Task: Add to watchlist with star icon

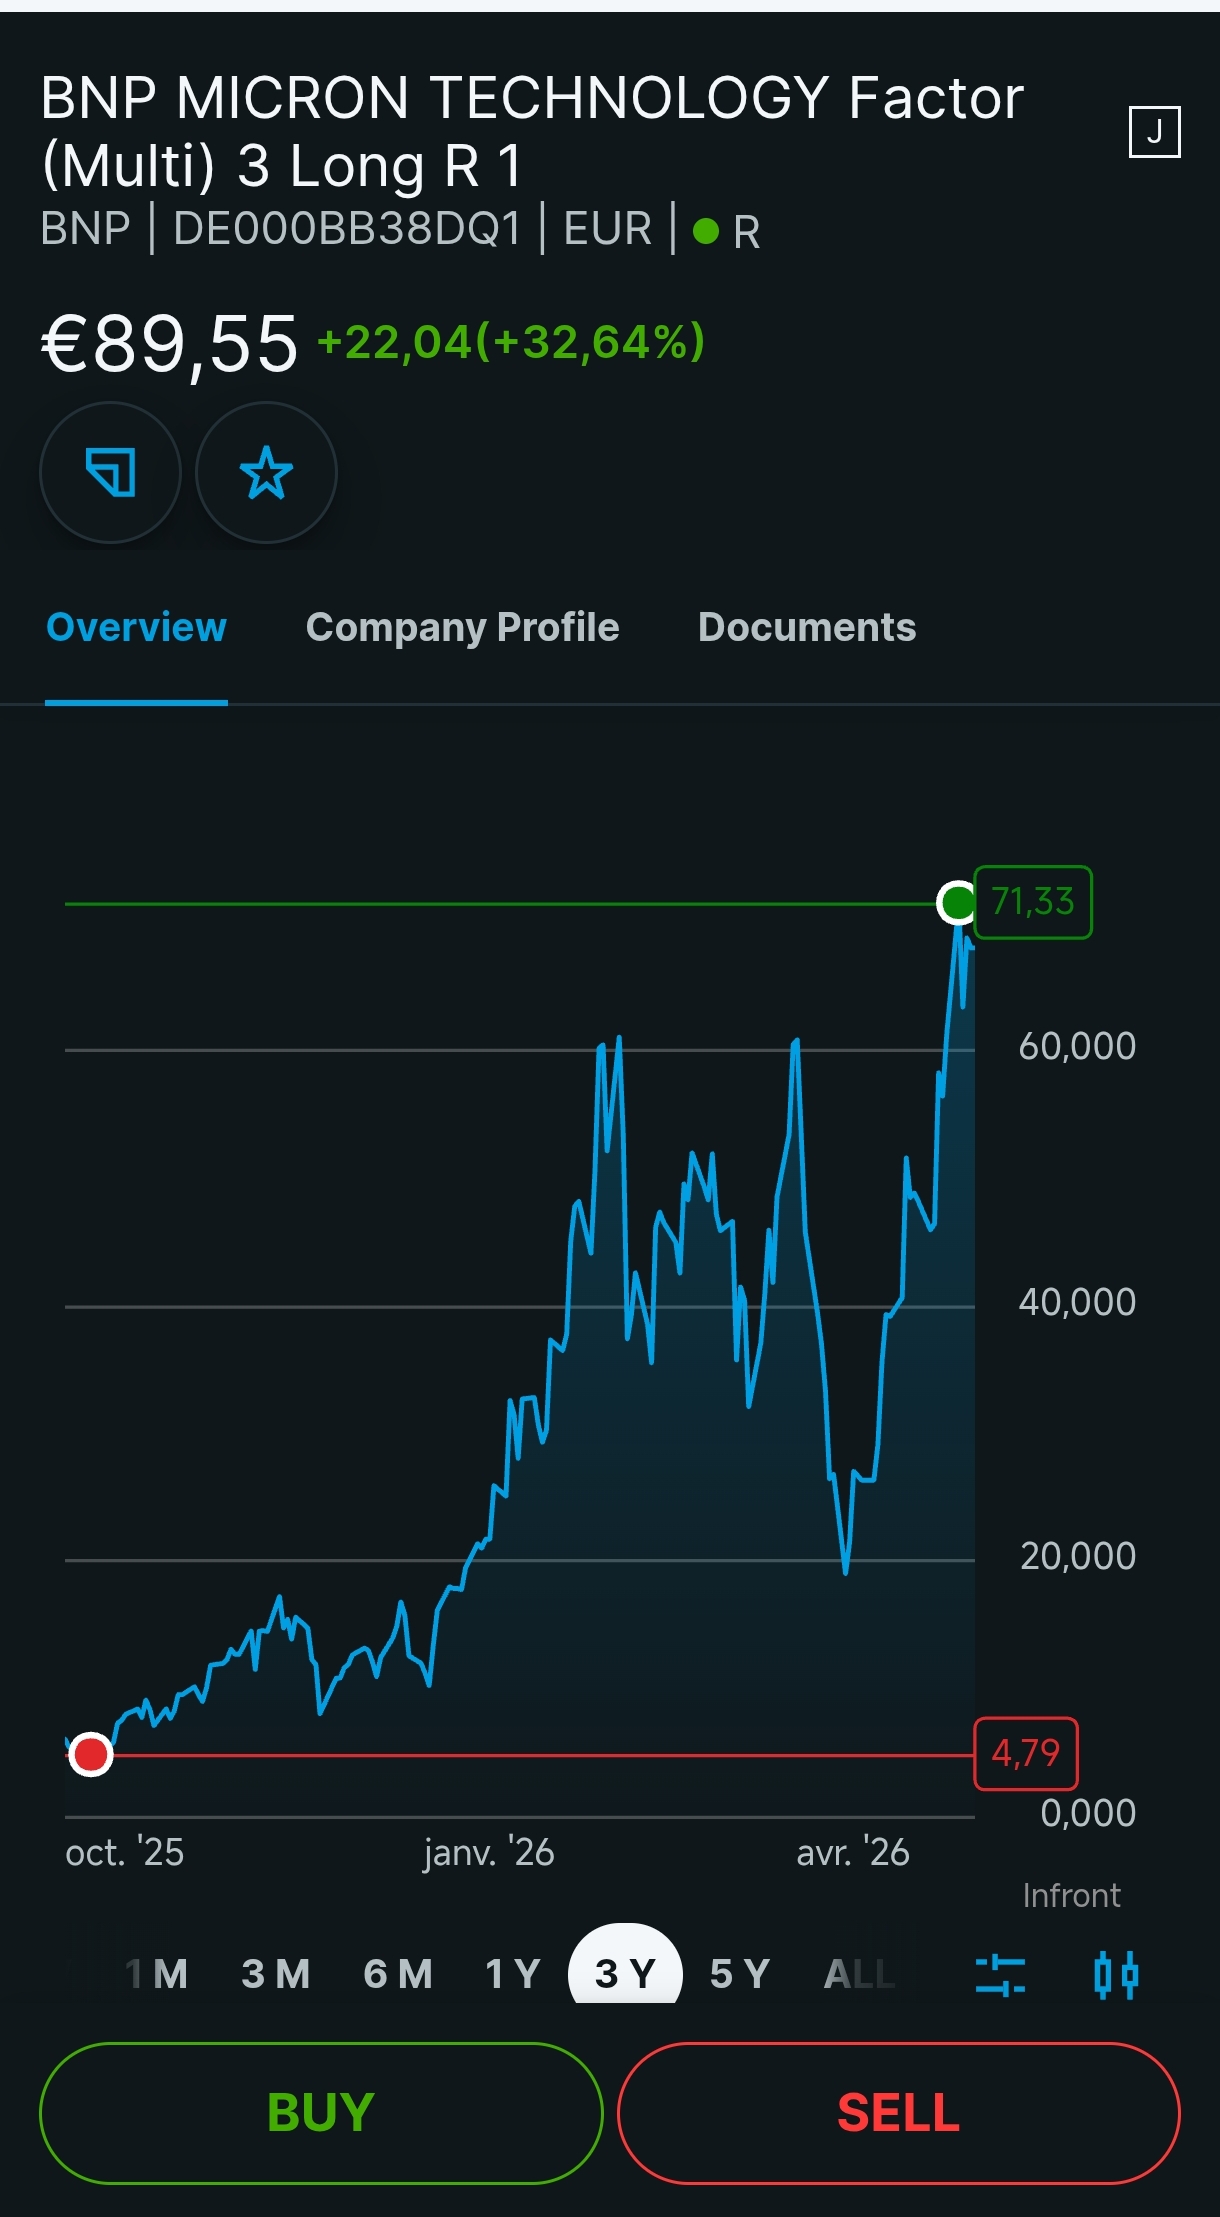Action: click(266, 472)
